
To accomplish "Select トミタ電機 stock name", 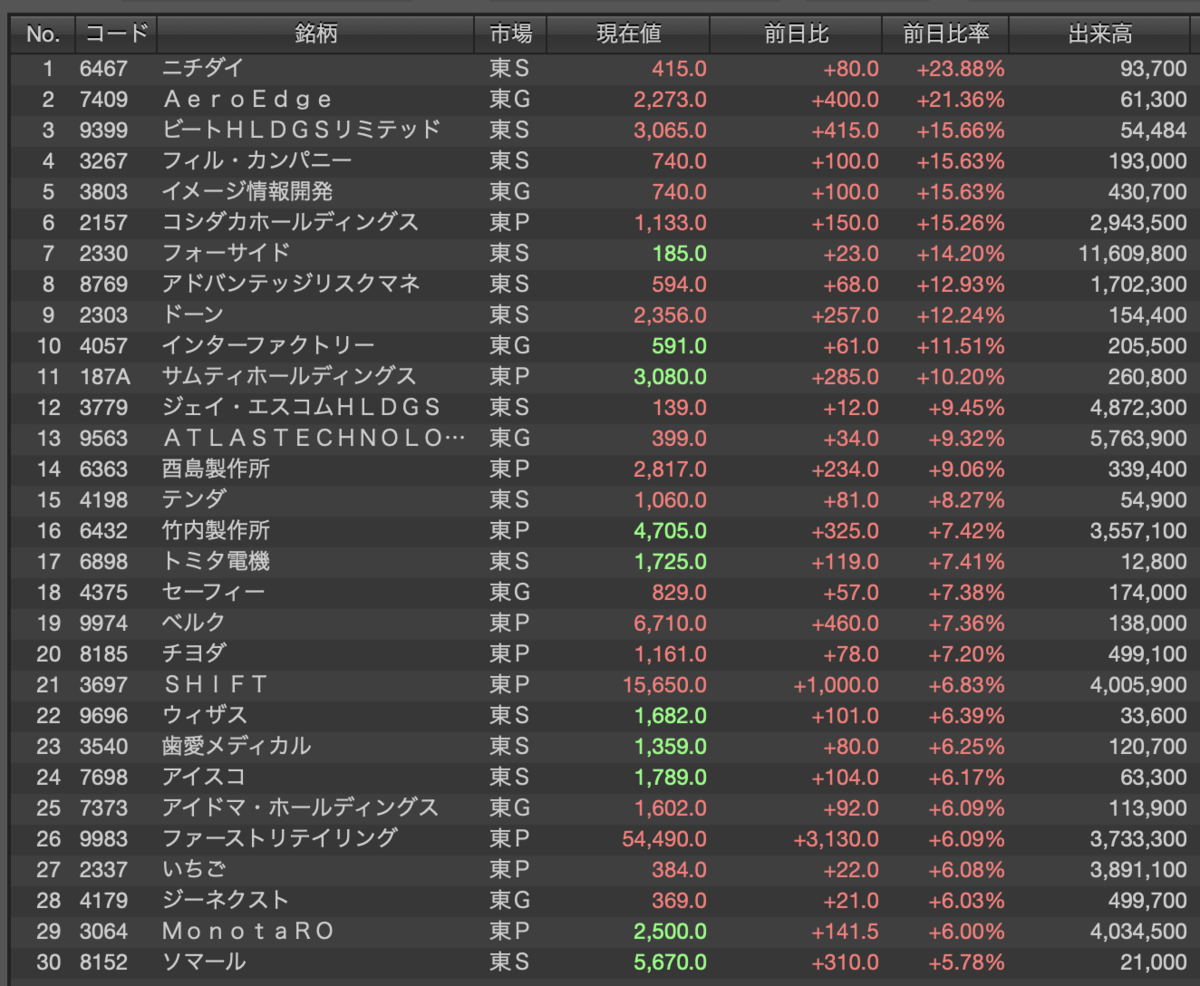I will (216, 561).
